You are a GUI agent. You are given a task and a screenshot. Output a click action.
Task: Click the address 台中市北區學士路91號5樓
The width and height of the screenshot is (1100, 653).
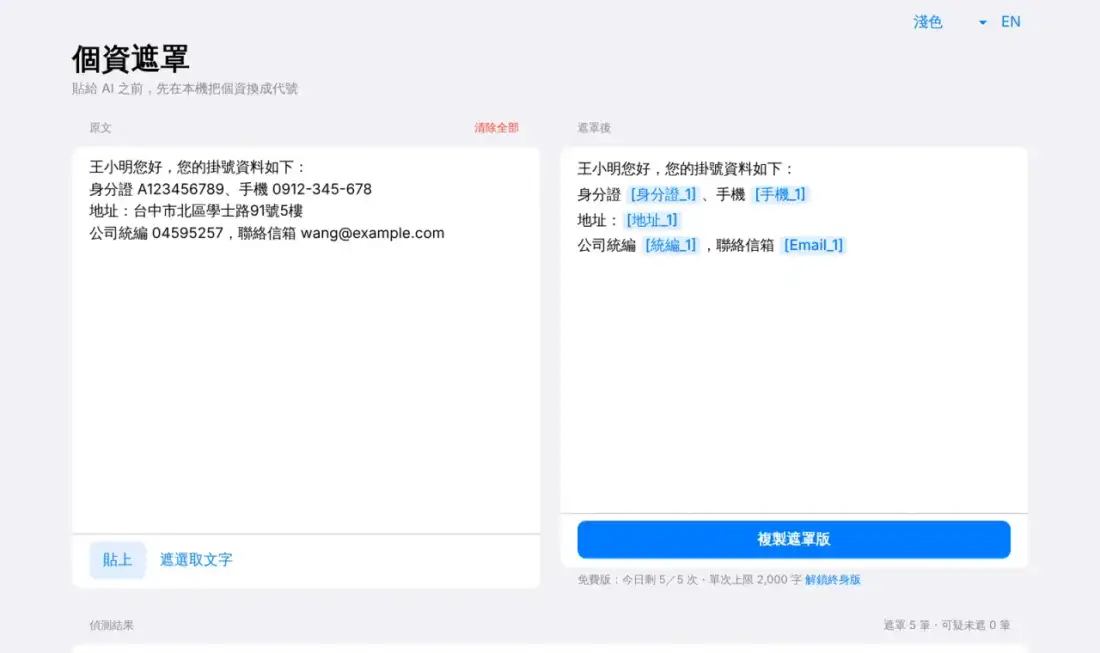(x=218, y=211)
